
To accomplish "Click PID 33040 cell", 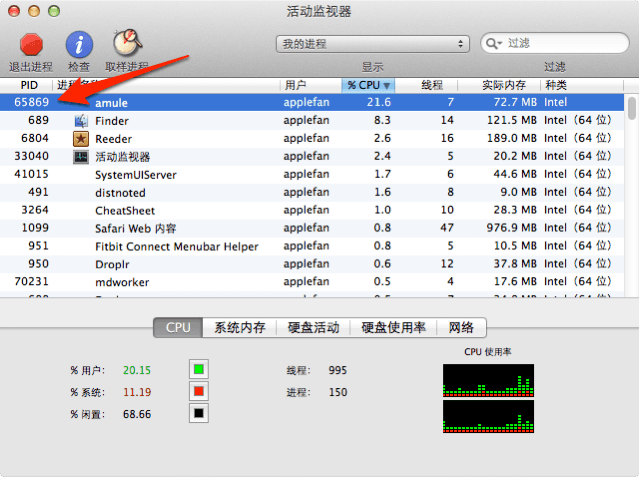I will pos(31,156).
